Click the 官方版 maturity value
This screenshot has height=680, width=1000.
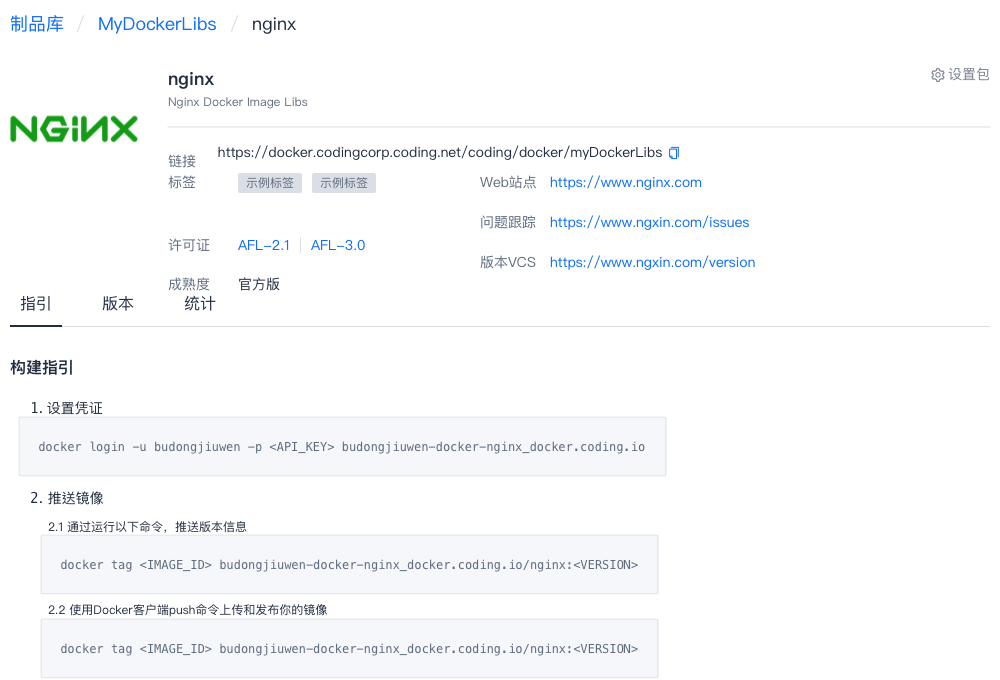(259, 285)
